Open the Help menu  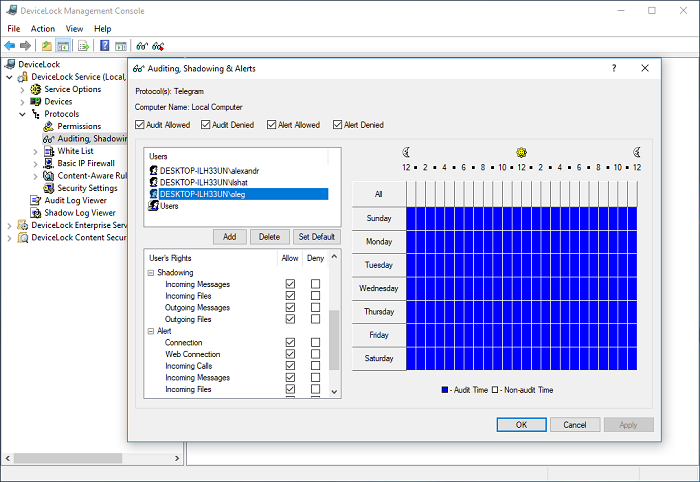coord(102,29)
